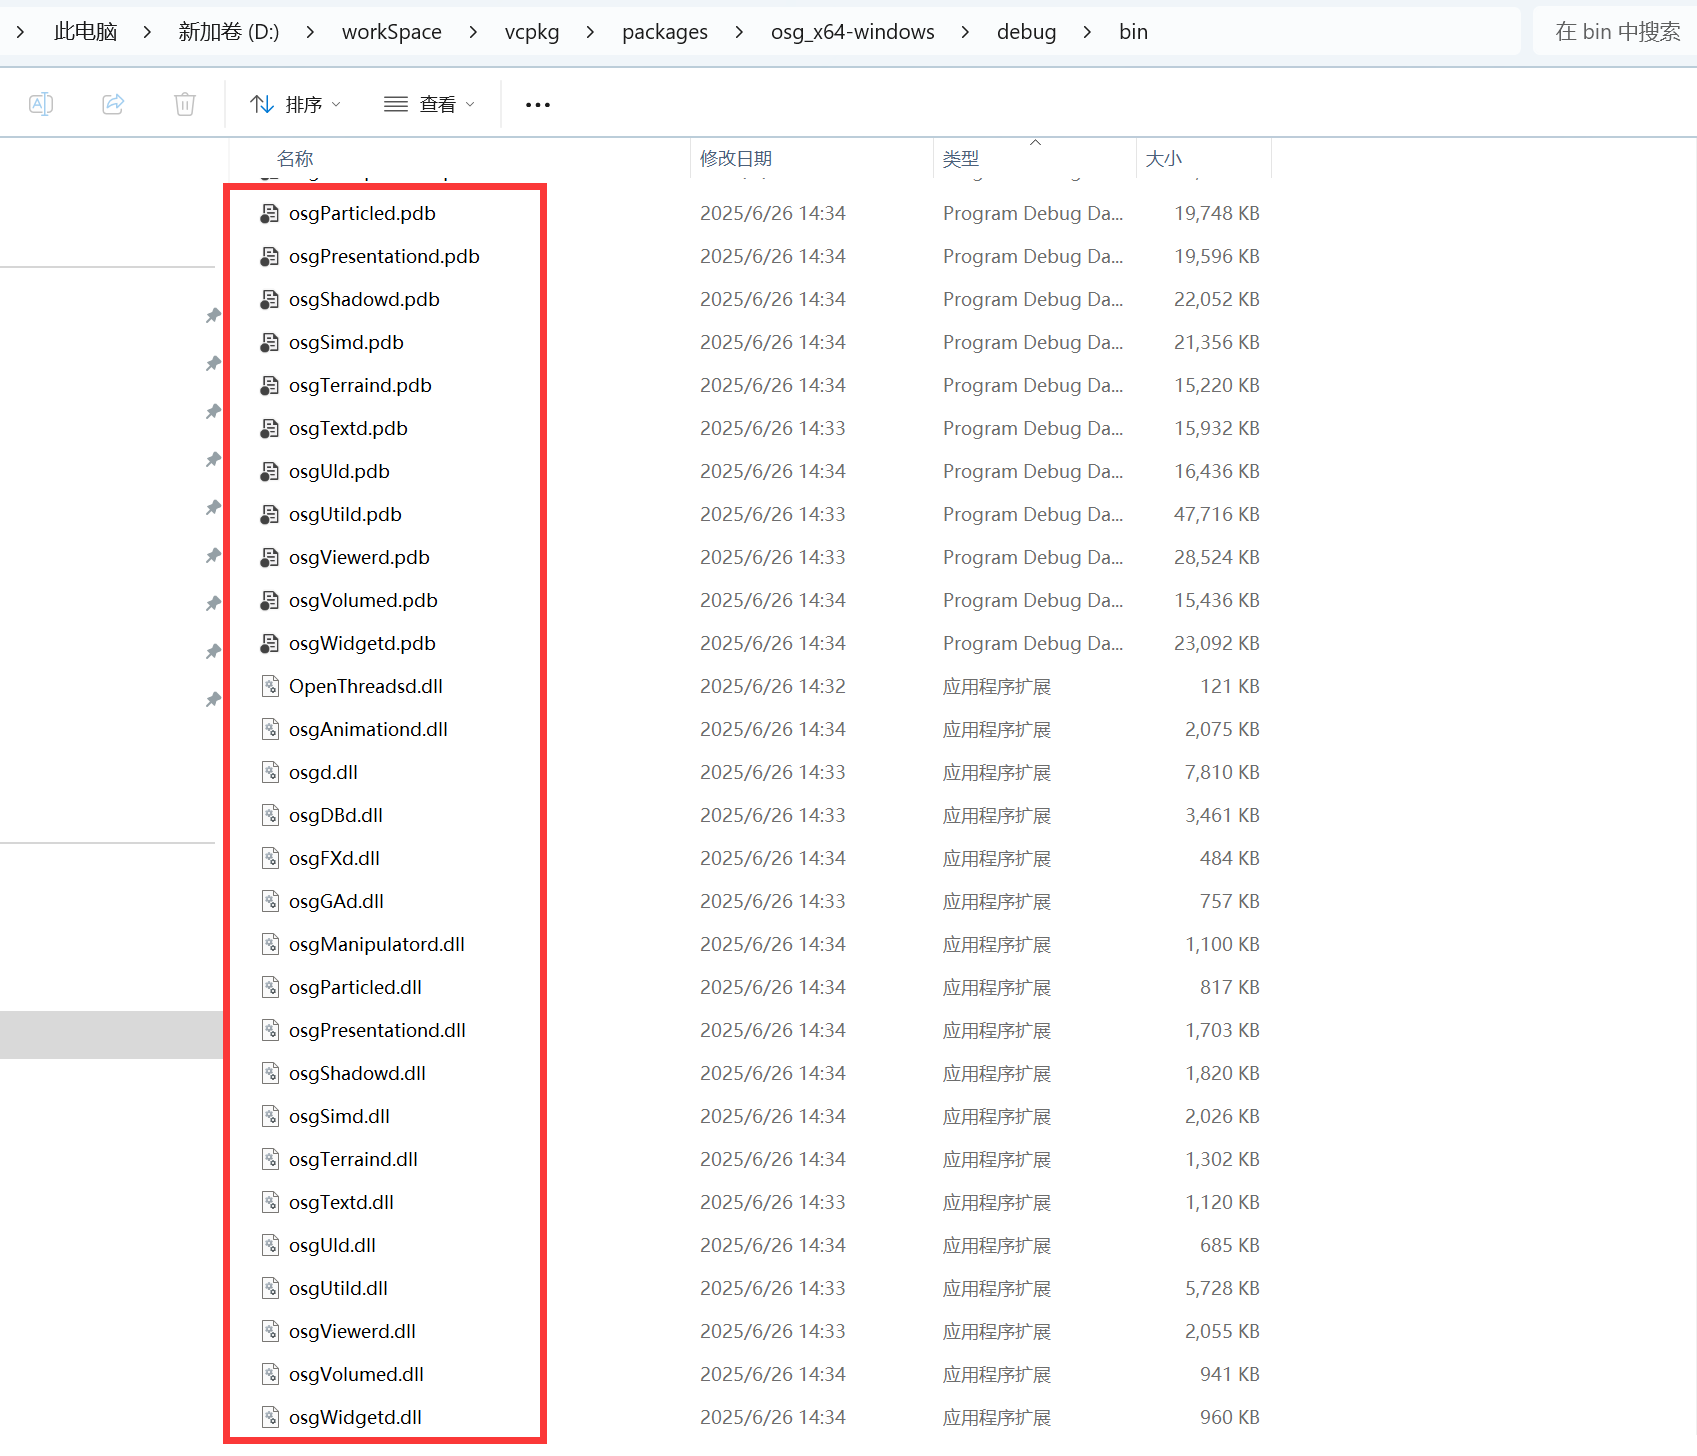Click the osgShadowd.dll file name
The height and width of the screenshot is (1456, 1697).
click(x=357, y=1073)
